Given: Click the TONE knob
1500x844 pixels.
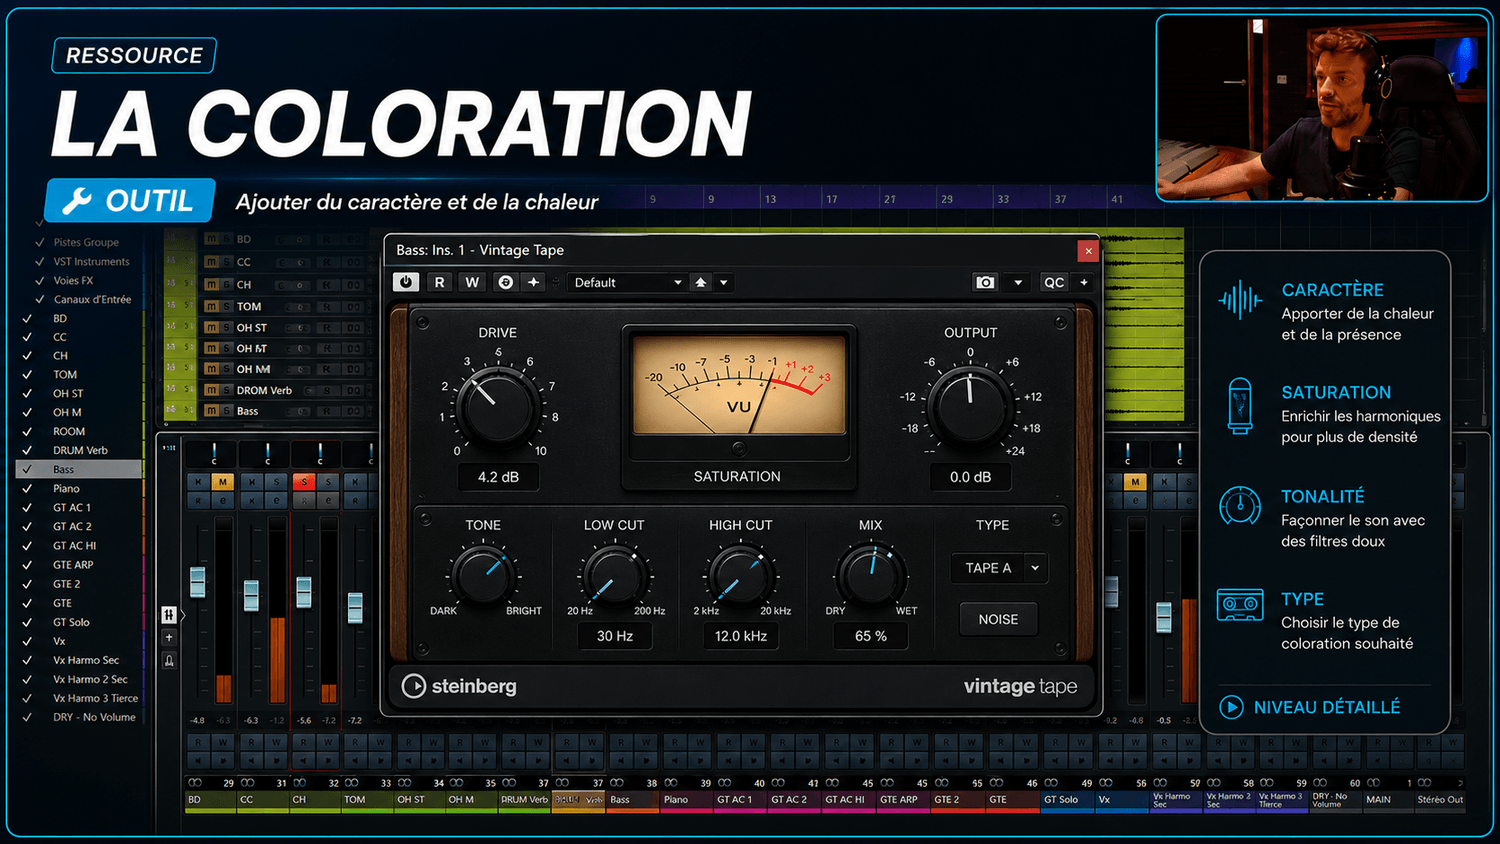Looking at the screenshot, I should 484,575.
